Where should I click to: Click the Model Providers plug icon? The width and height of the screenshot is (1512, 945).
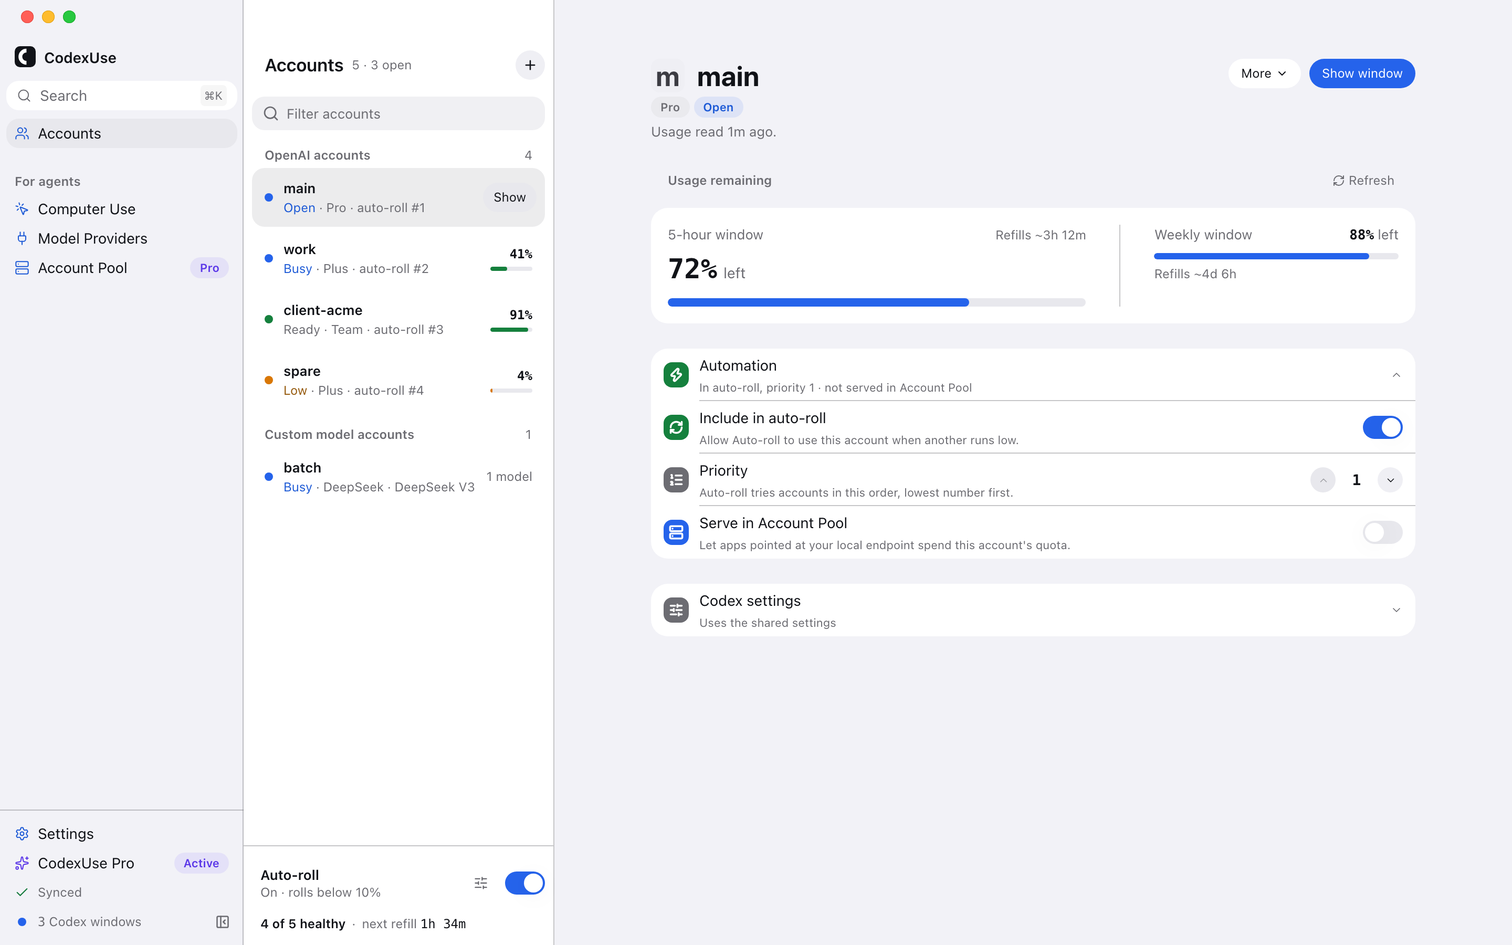click(22, 238)
